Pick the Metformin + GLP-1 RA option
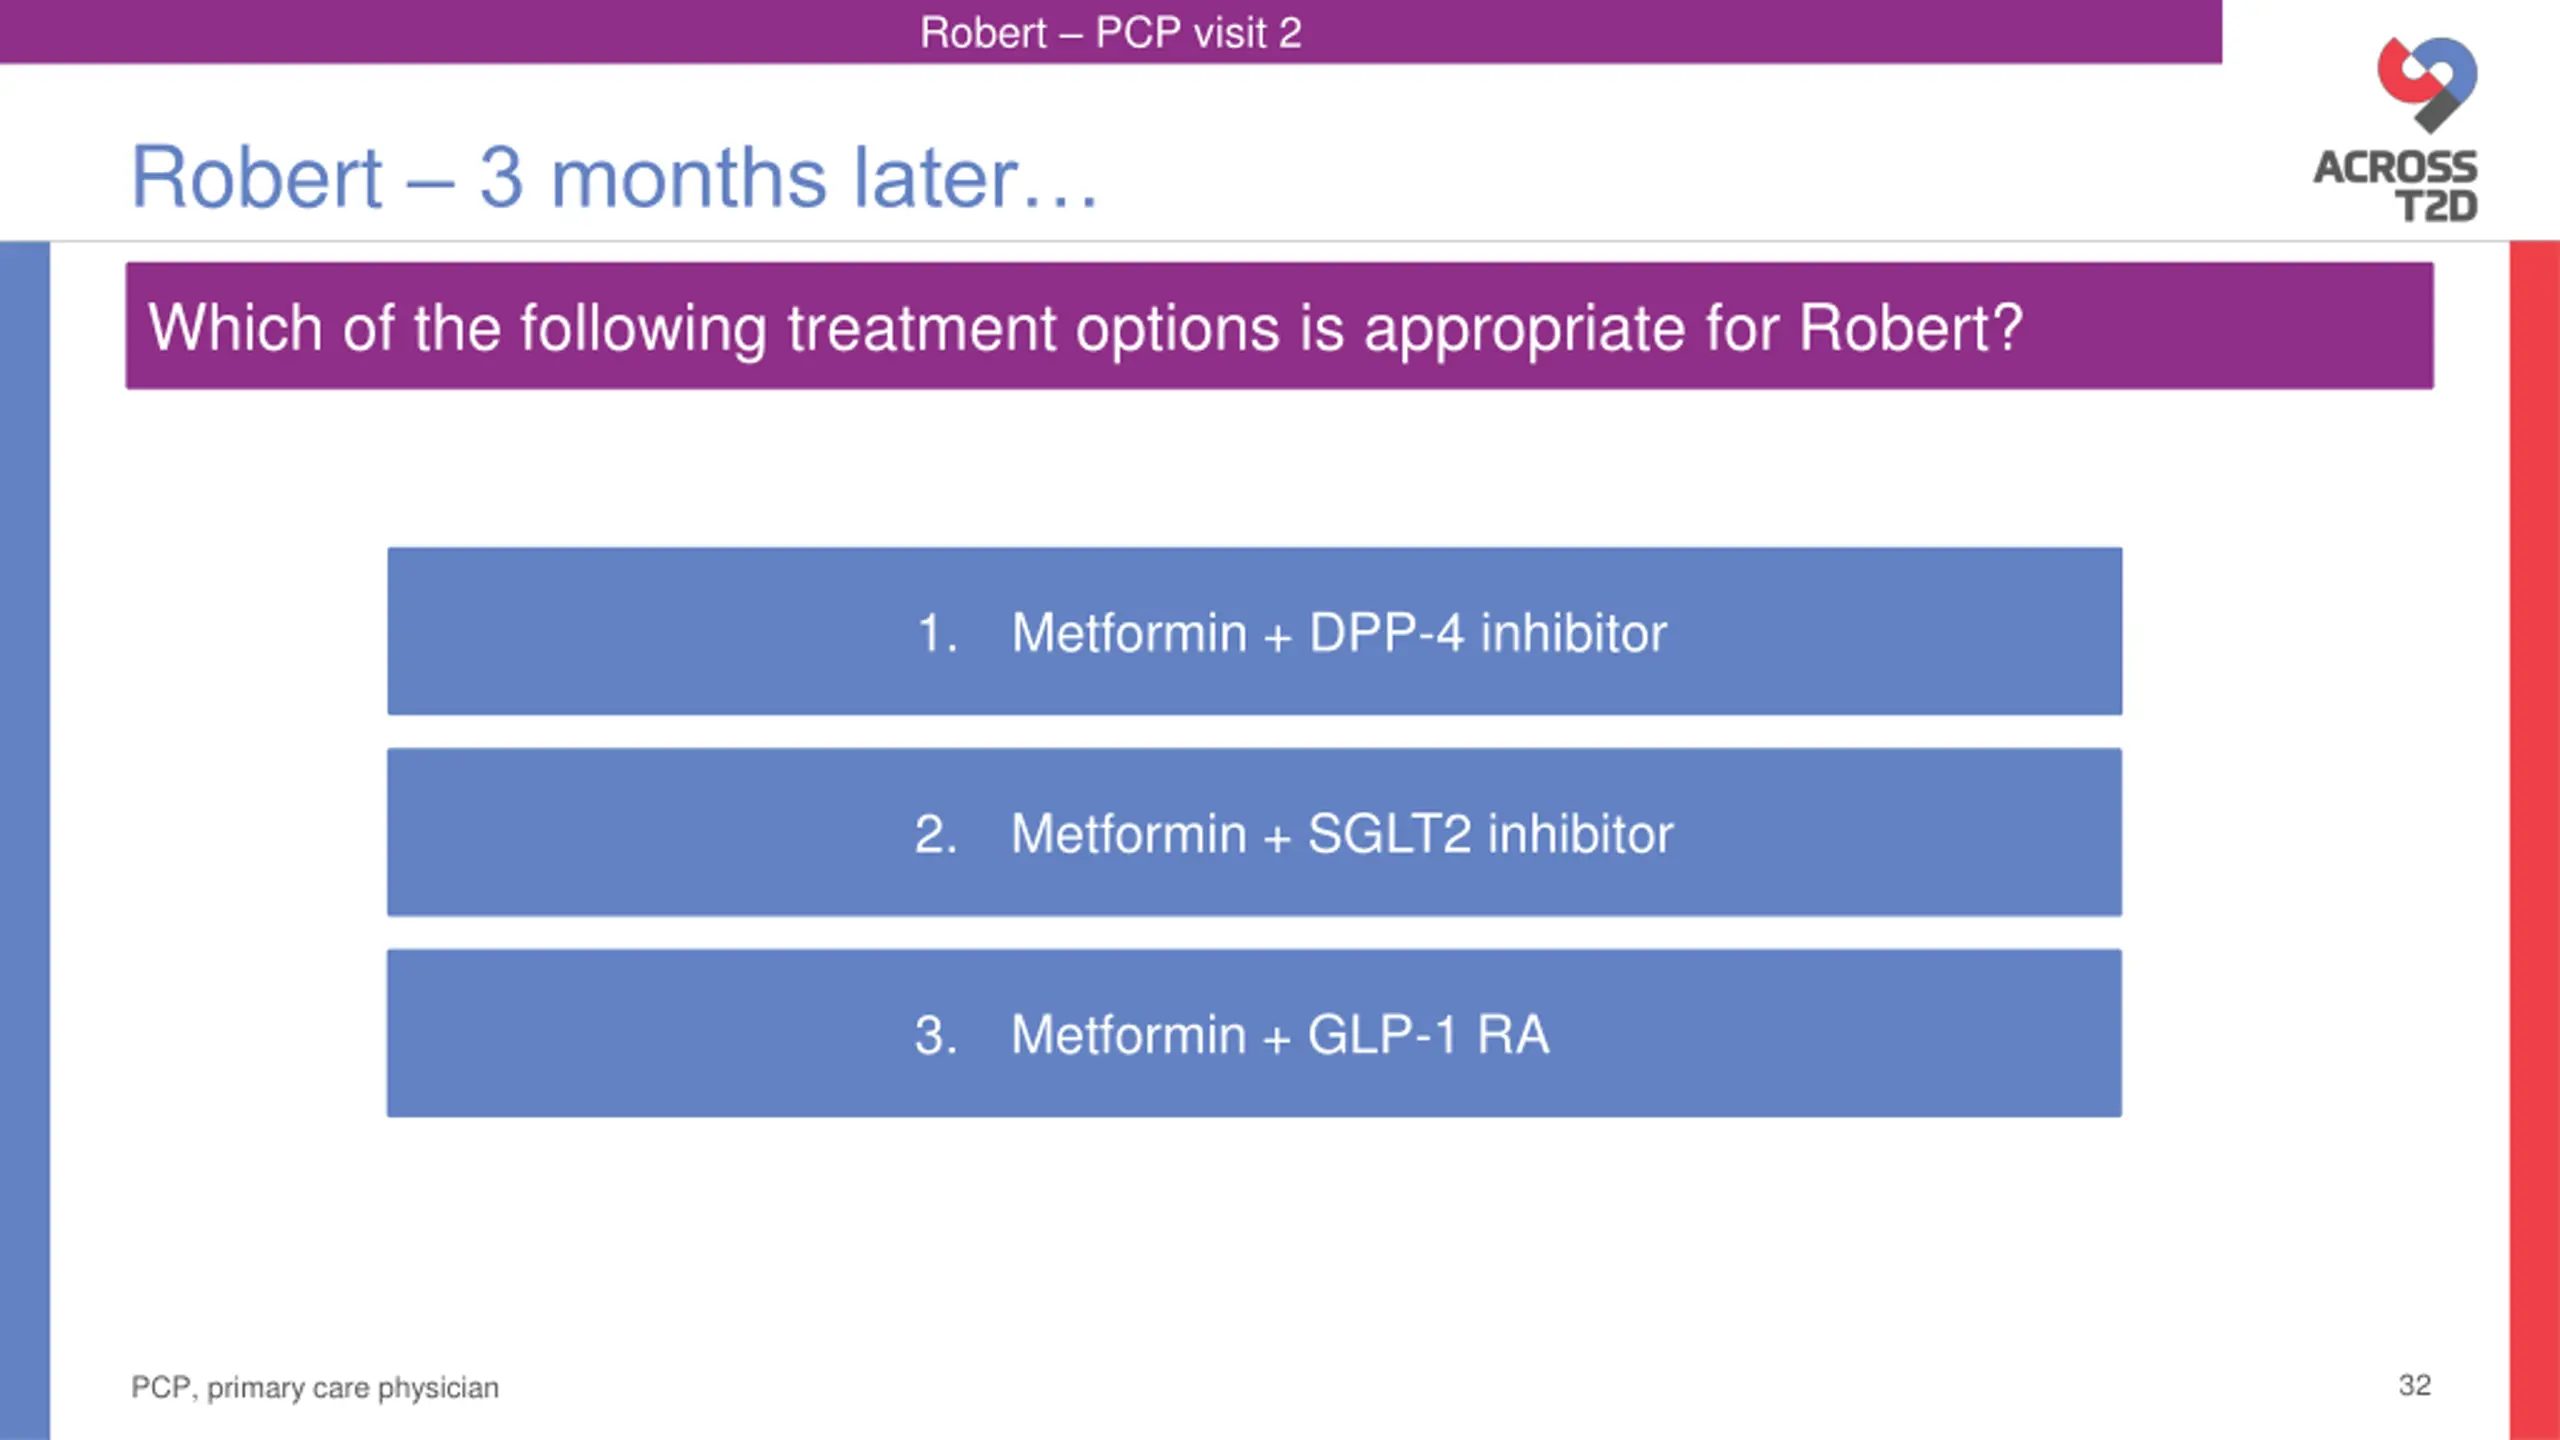The image size is (2560, 1440). 1254,1033
